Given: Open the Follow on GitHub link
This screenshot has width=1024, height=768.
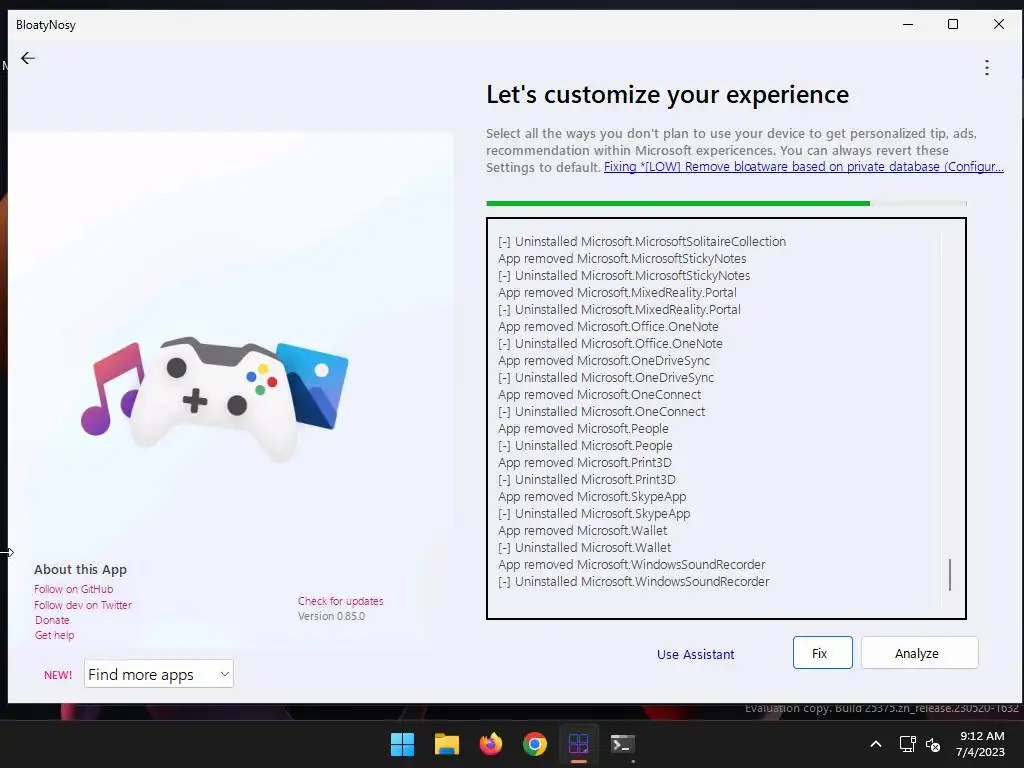Looking at the screenshot, I should (x=73, y=589).
